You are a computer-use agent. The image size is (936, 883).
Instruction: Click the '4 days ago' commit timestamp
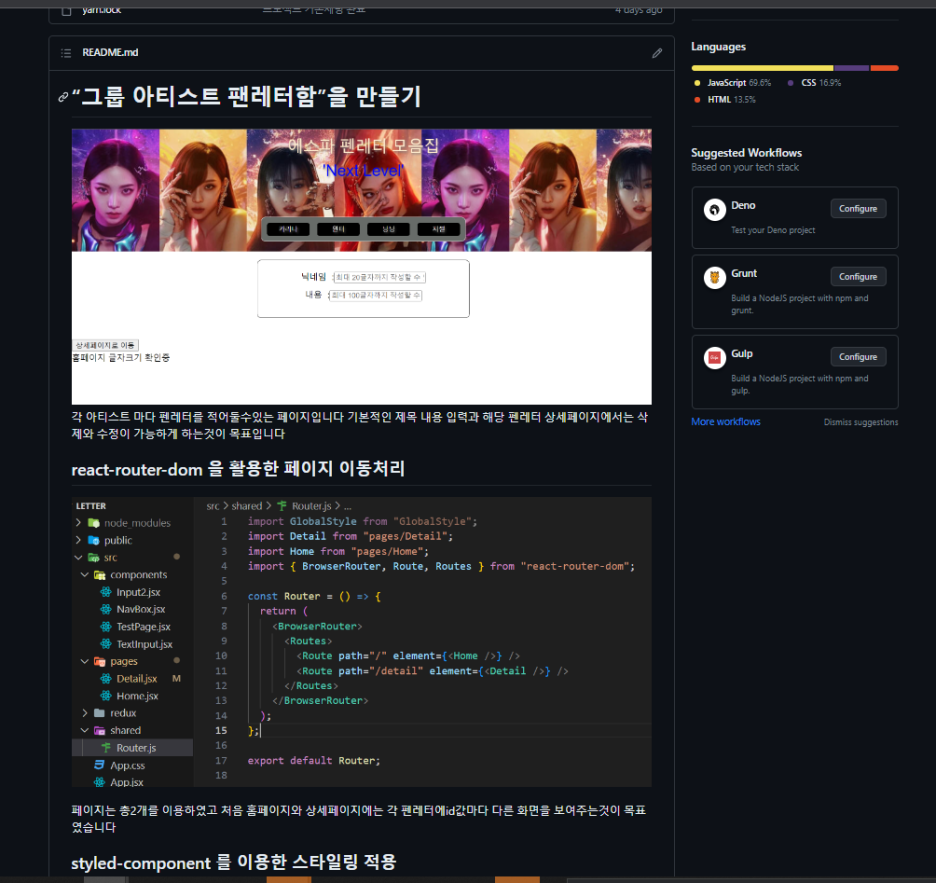(x=638, y=10)
